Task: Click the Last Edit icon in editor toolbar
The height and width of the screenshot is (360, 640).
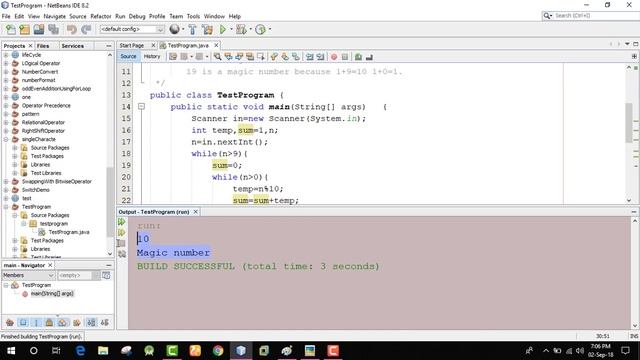Action: [x=173, y=57]
